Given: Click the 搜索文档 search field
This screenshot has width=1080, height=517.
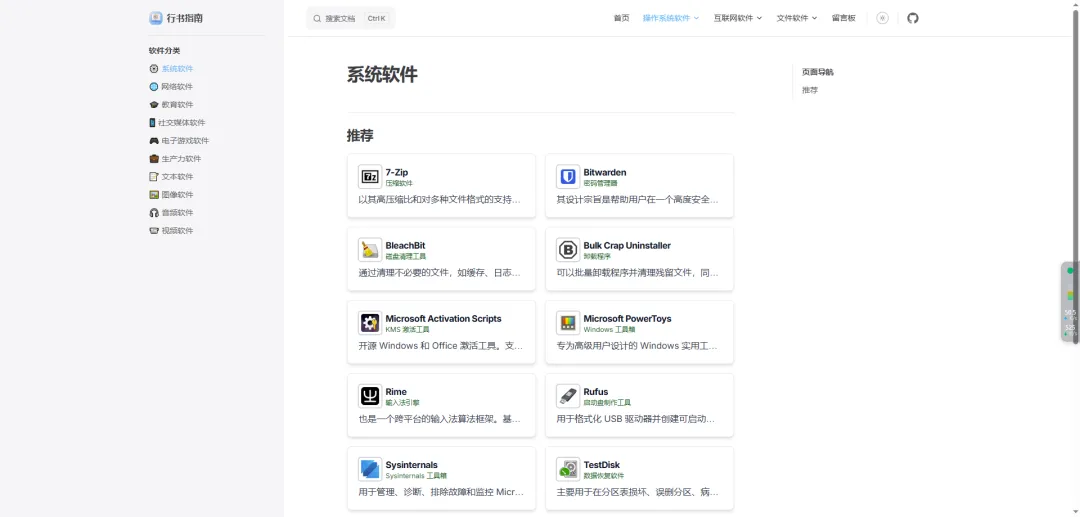Looking at the screenshot, I should pyautogui.click(x=351, y=19).
